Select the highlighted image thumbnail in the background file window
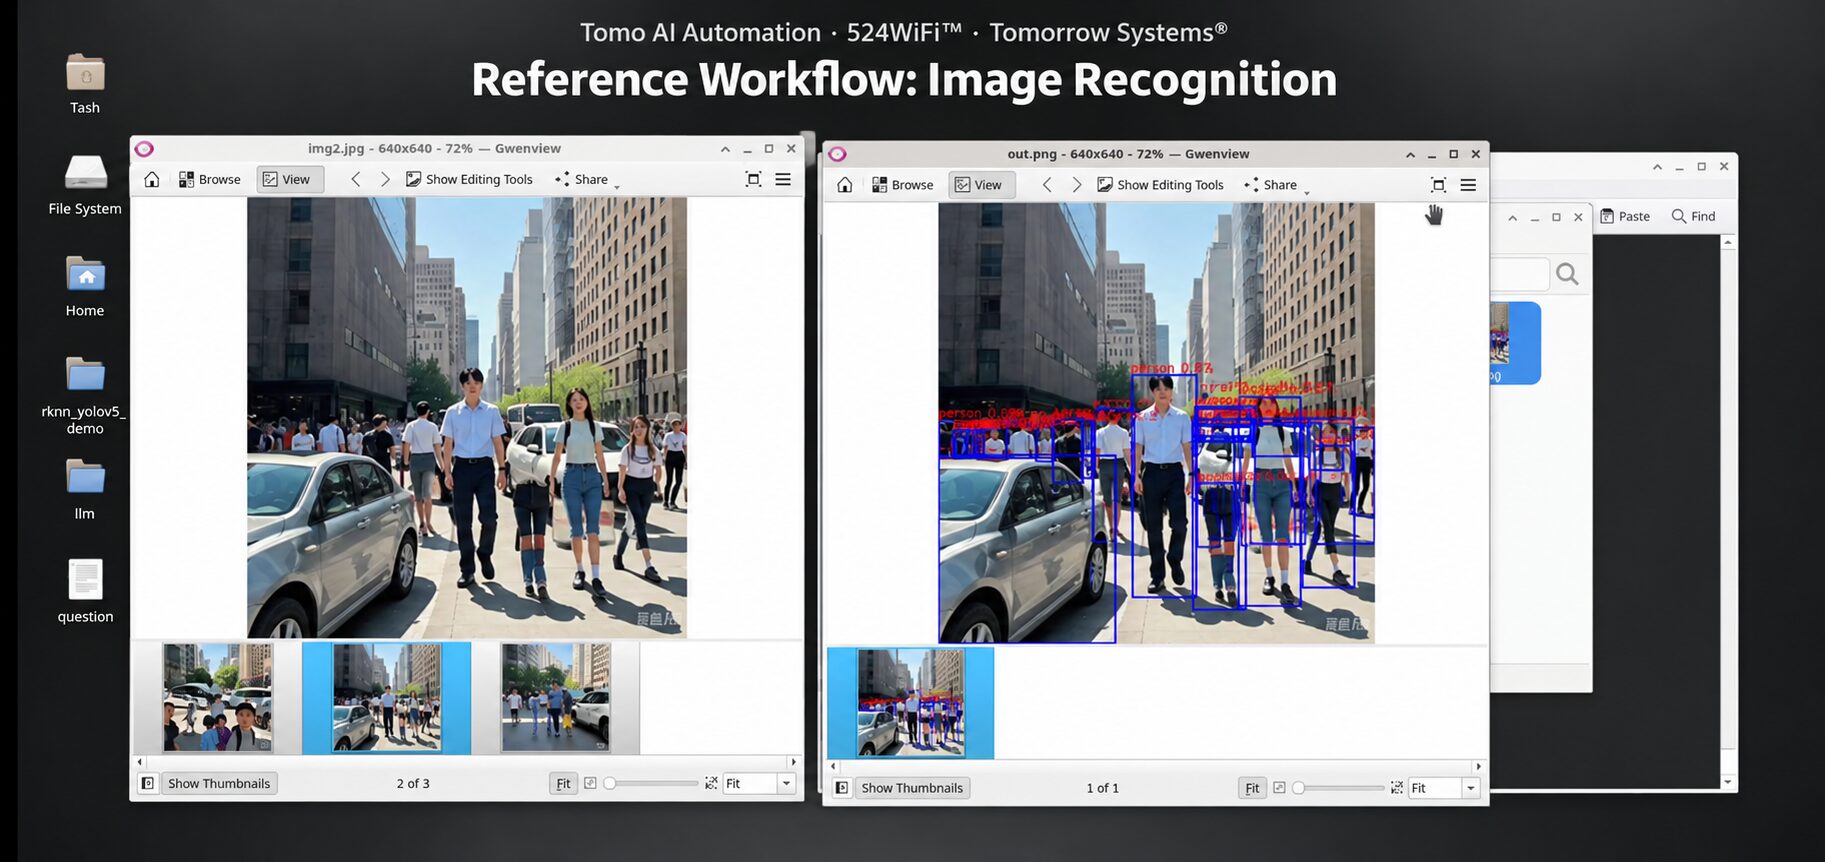Image resolution: width=1825 pixels, height=862 pixels. [x=1515, y=343]
